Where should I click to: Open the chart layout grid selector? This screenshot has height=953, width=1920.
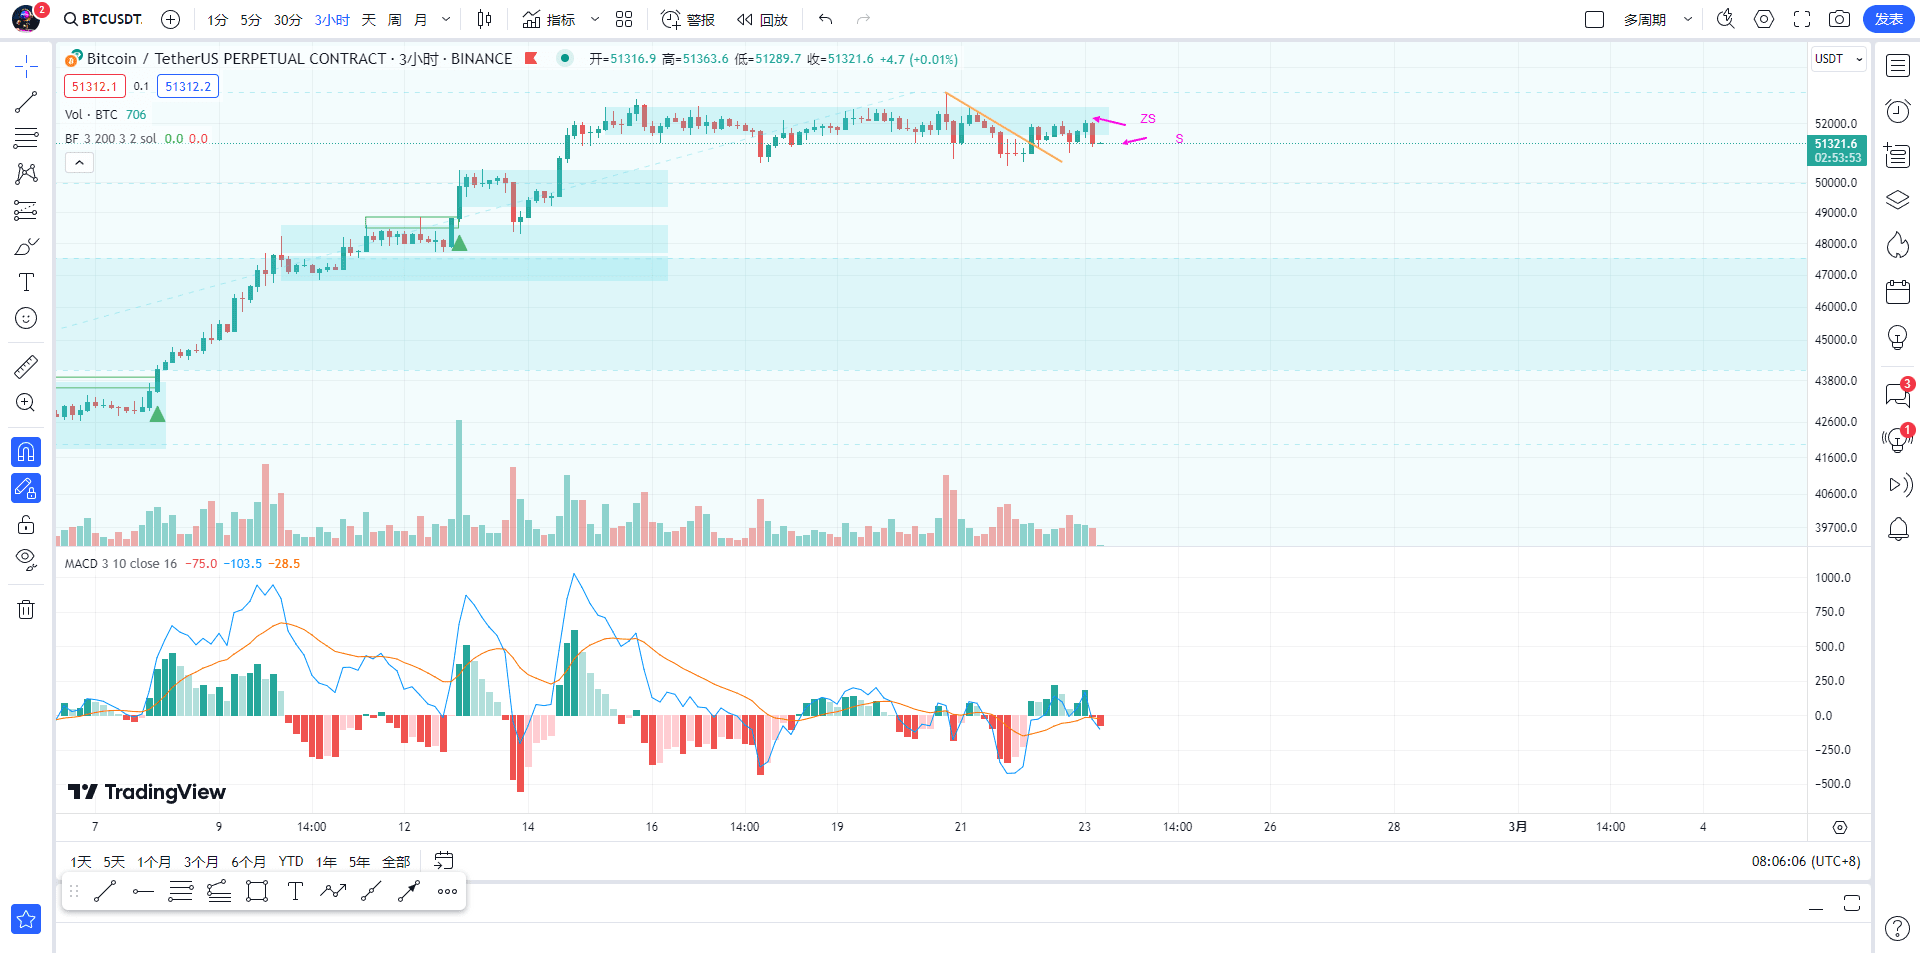(624, 19)
